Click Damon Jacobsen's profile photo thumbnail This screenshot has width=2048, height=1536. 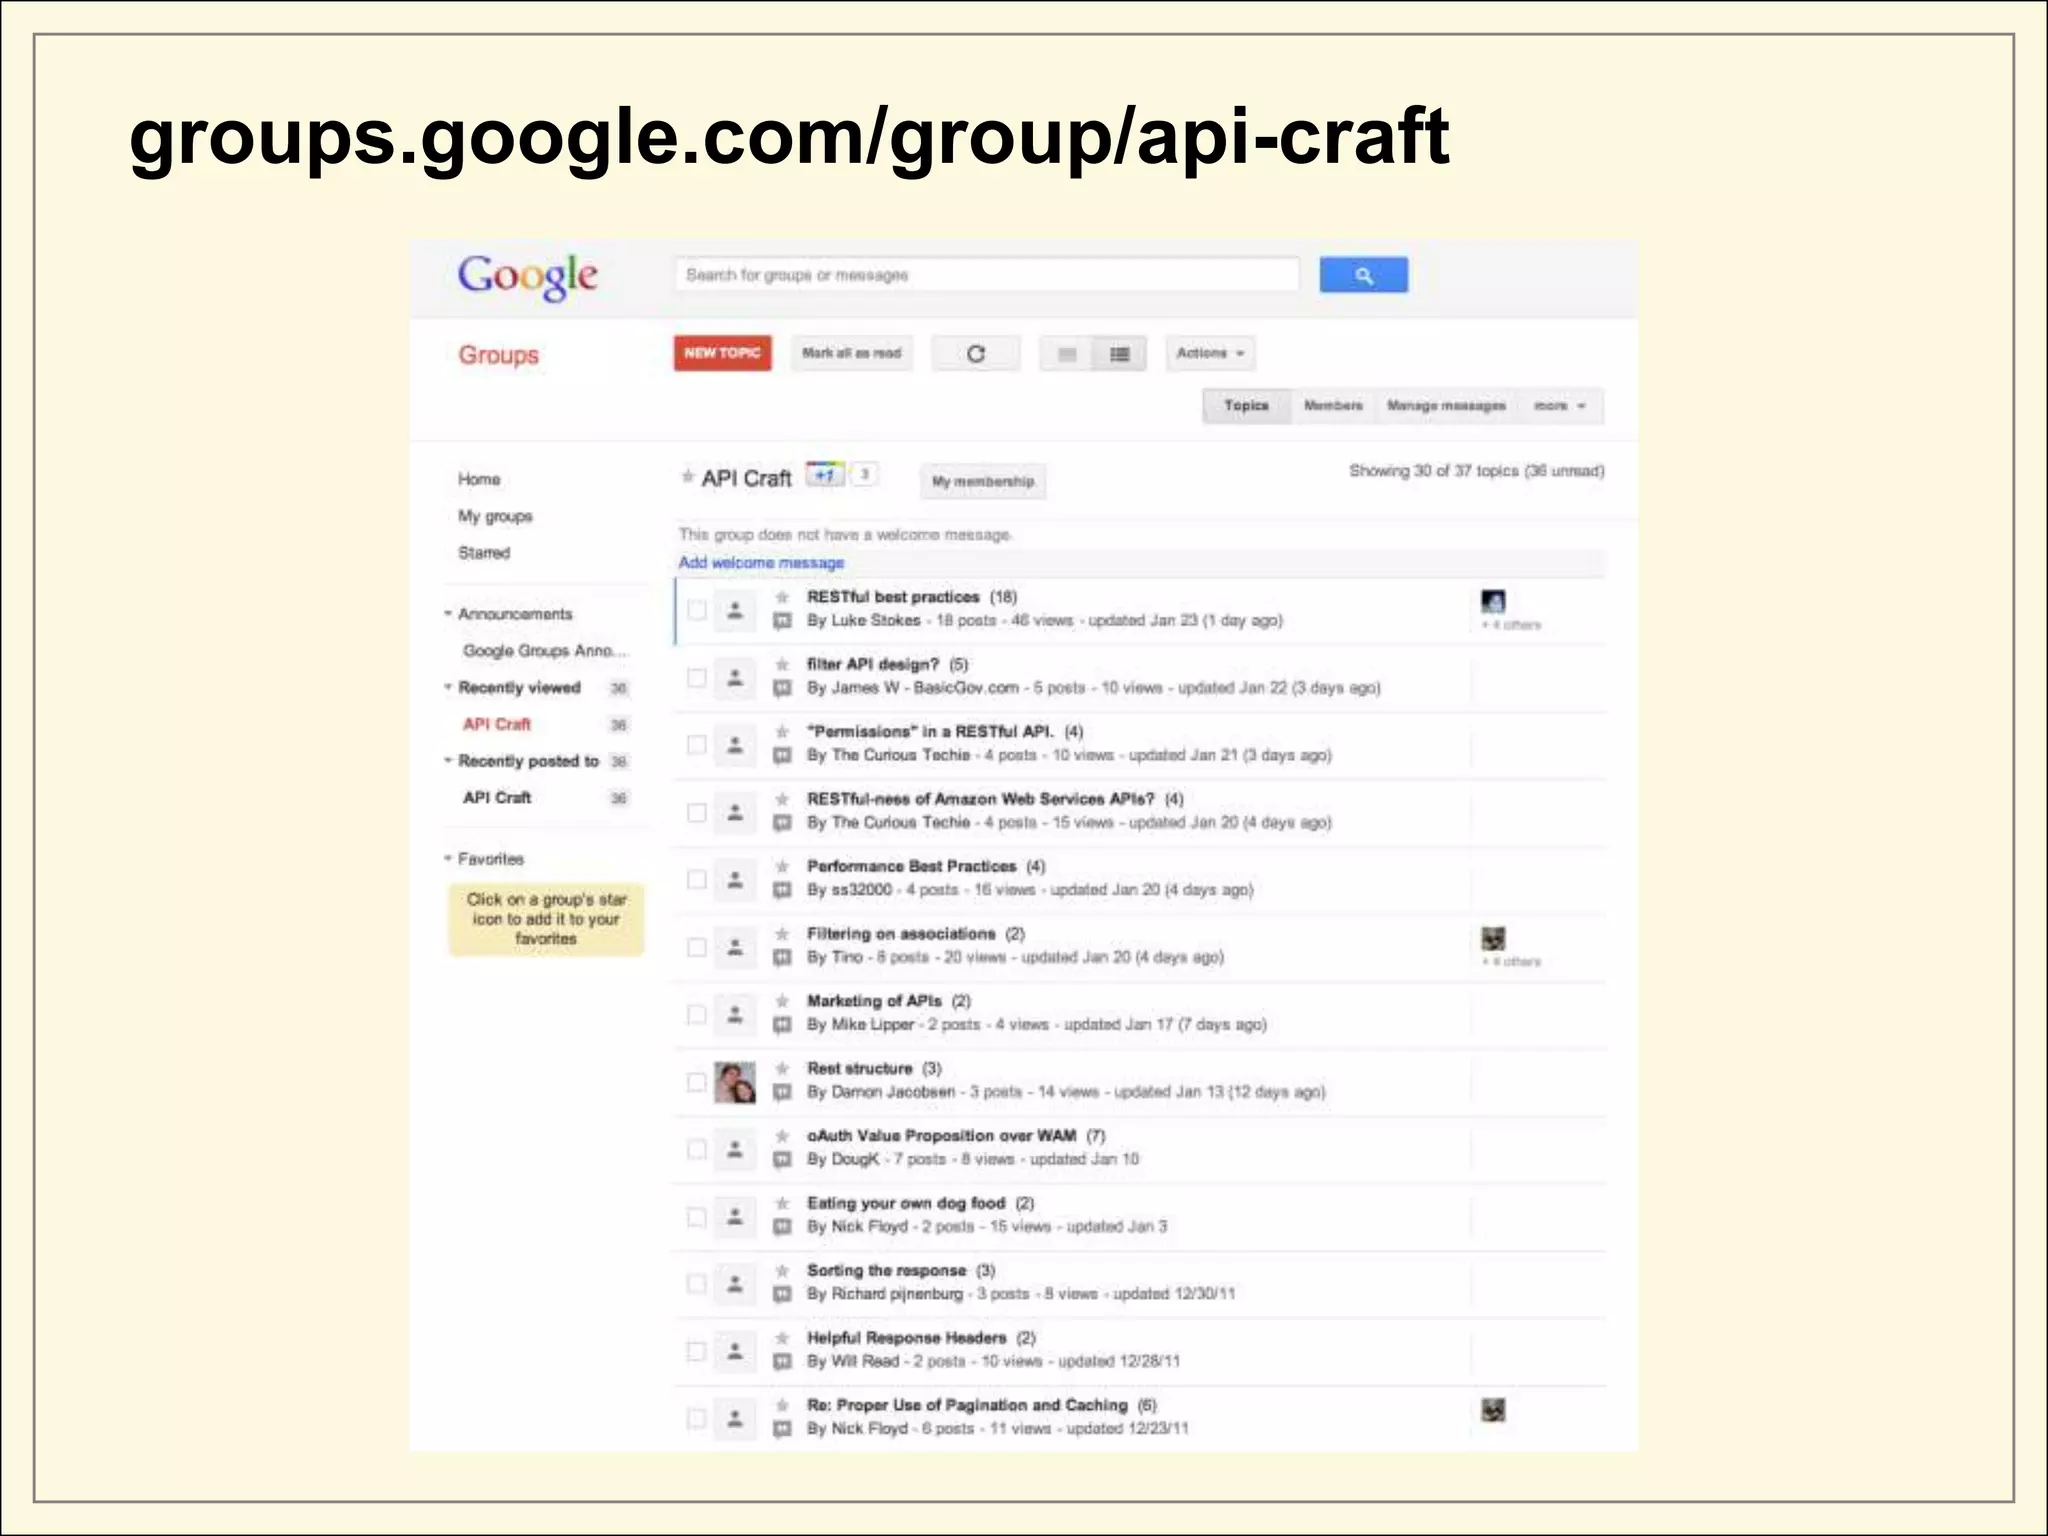click(x=735, y=1082)
